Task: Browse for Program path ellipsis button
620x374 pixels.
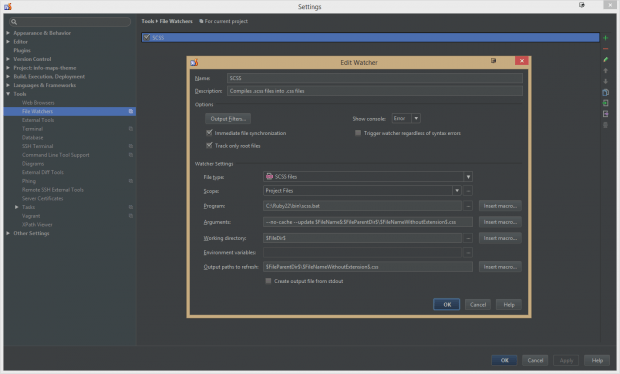Action: pyautogui.click(x=468, y=206)
